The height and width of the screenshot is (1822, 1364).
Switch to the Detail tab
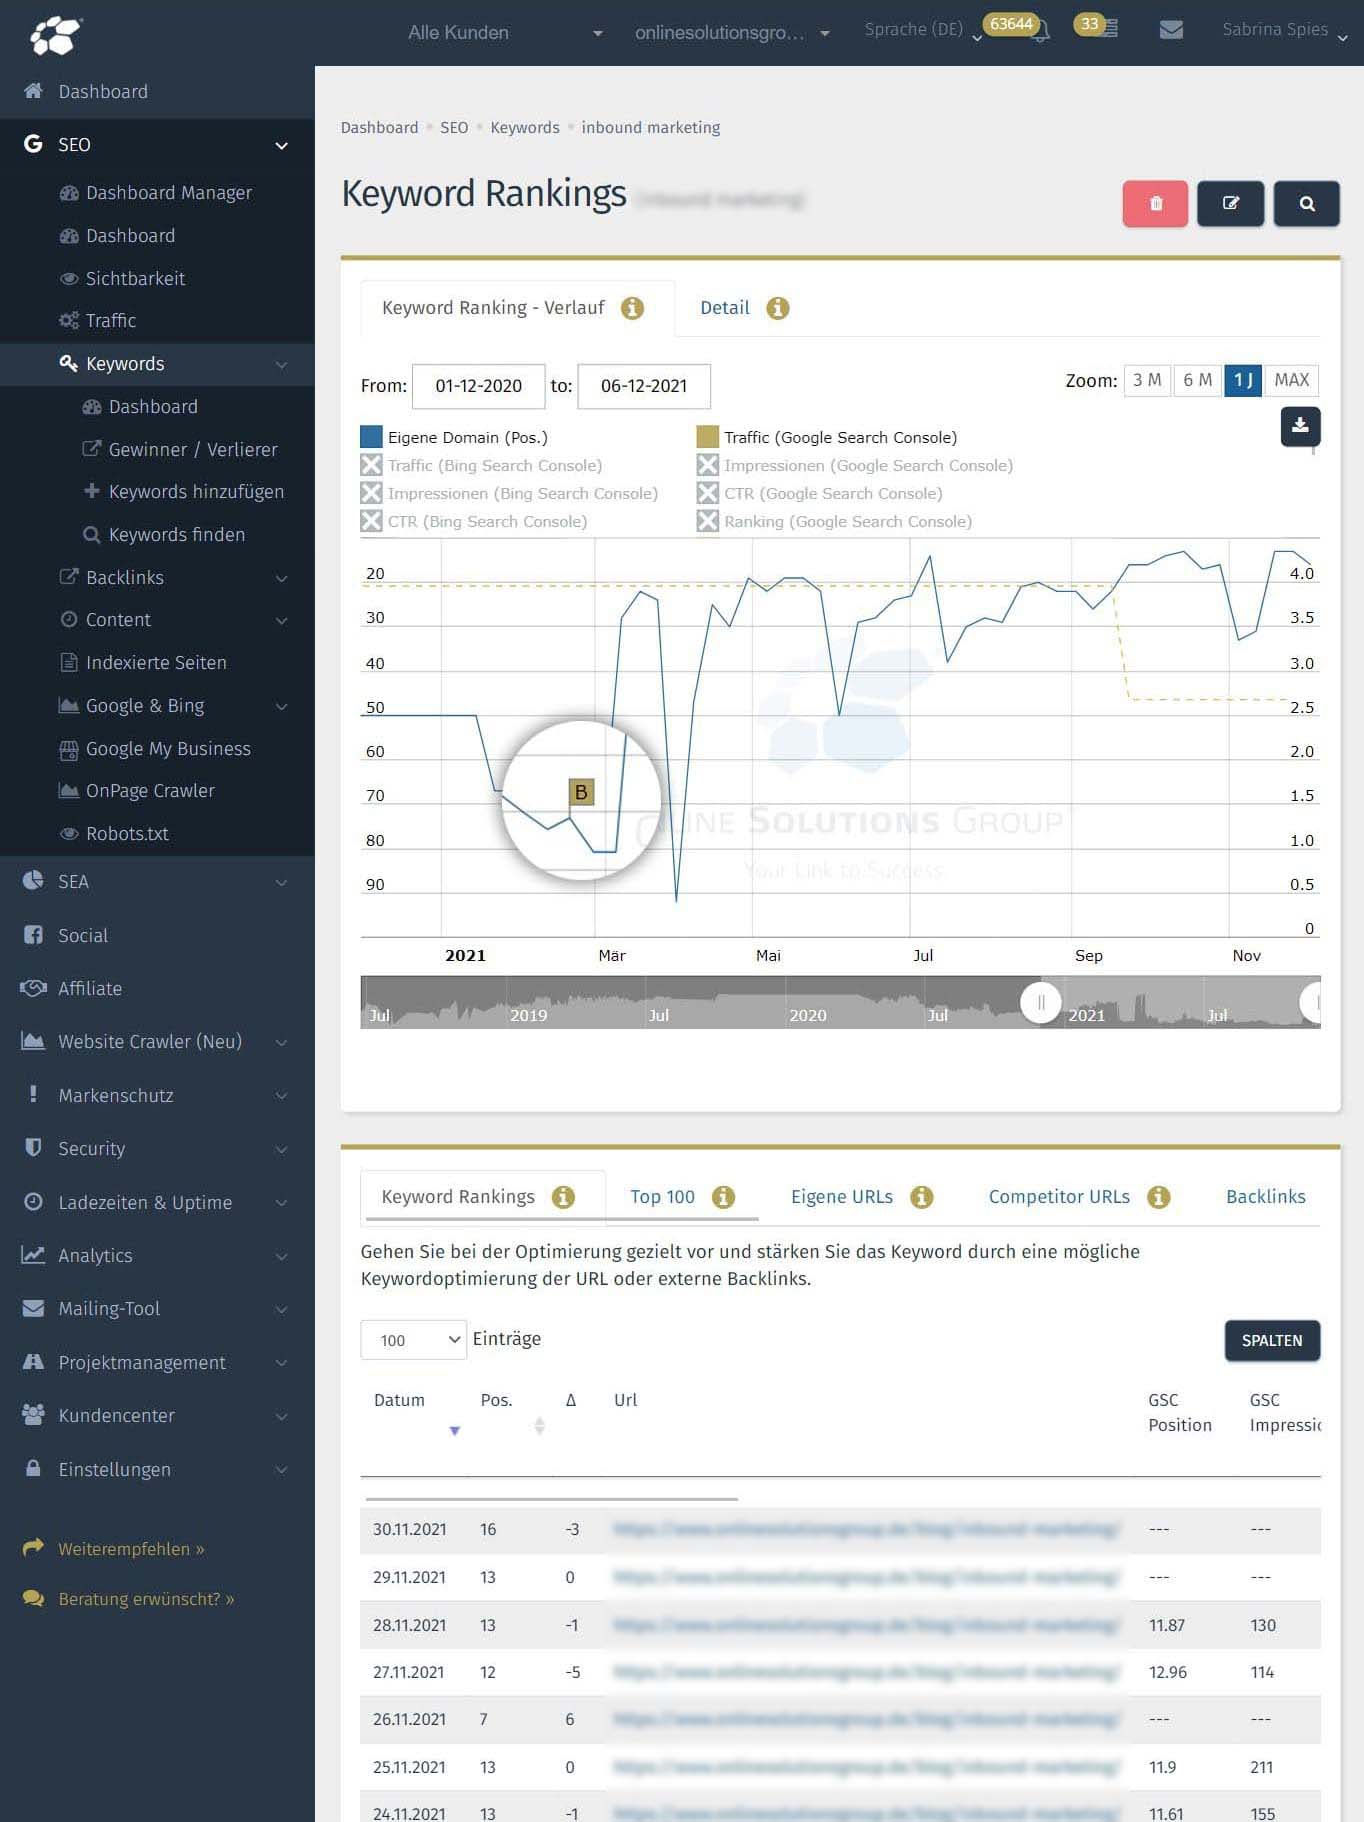click(x=725, y=308)
